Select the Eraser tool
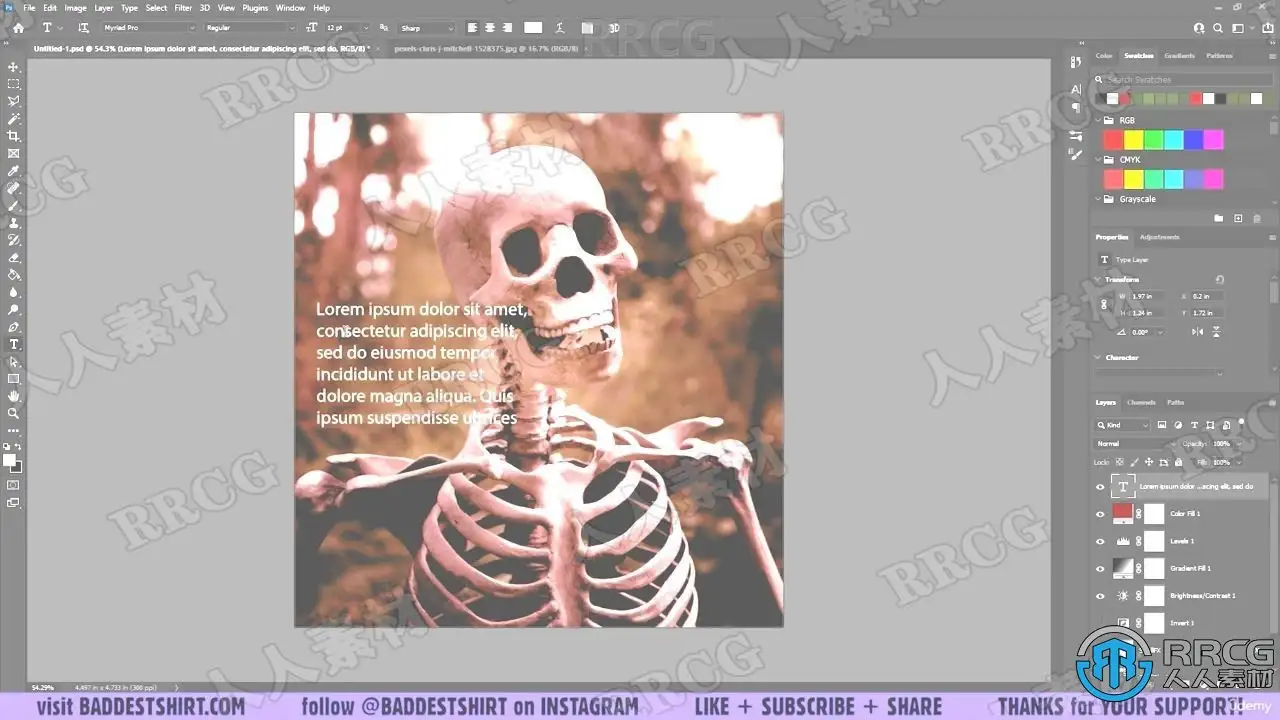Image resolution: width=1280 pixels, height=720 pixels. [14, 257]
